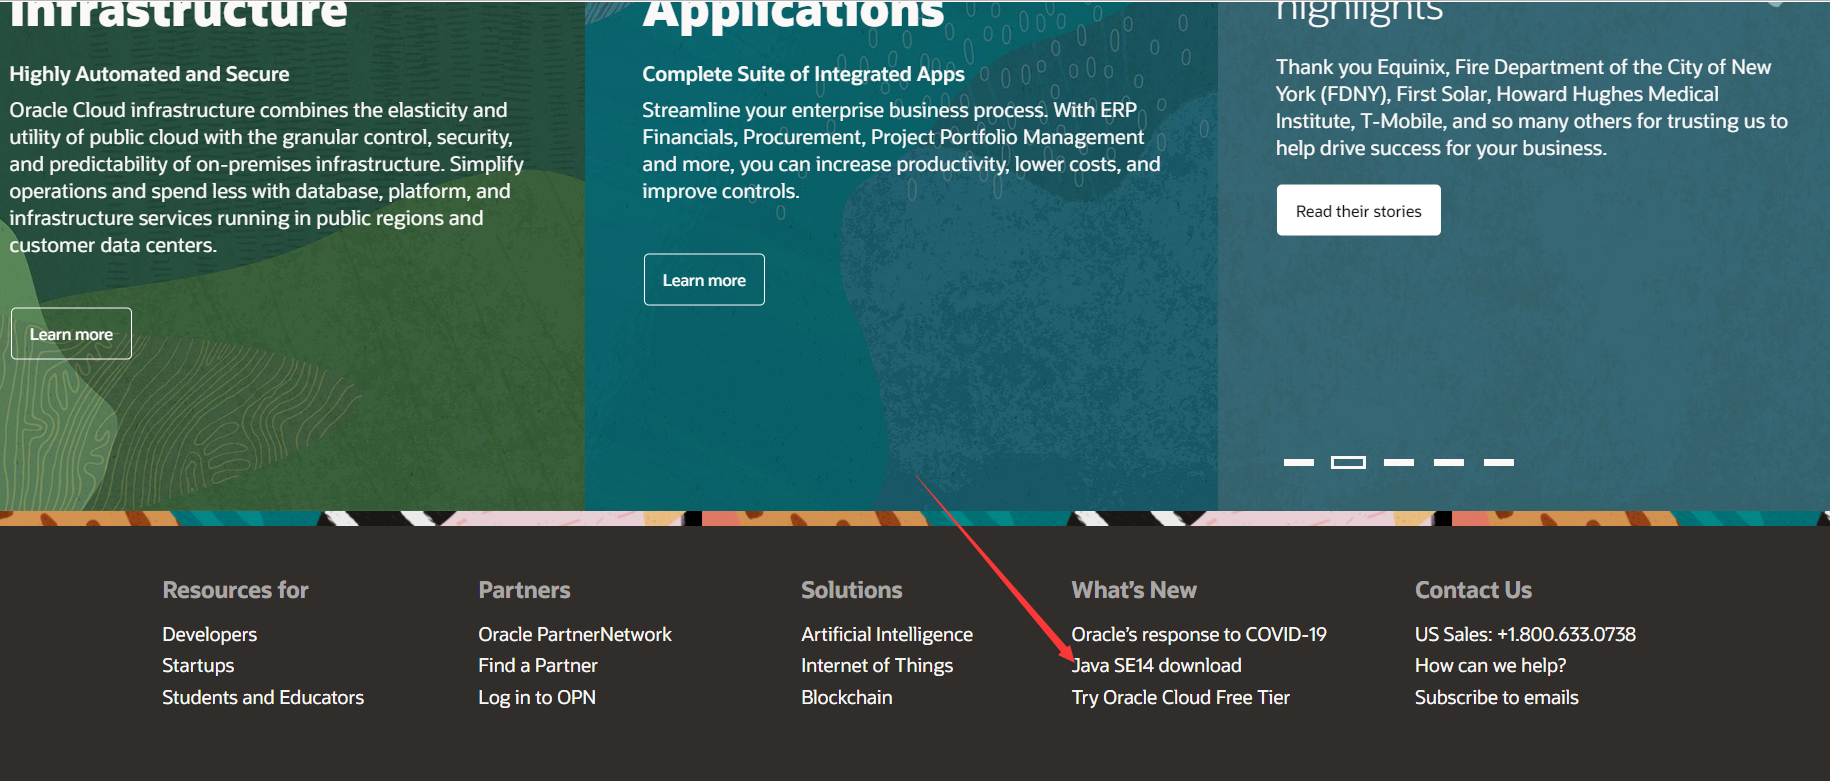Screen dimensions: 1830x781
Task: Click the Contact Us footer heading
Action: coord(1473,590)
